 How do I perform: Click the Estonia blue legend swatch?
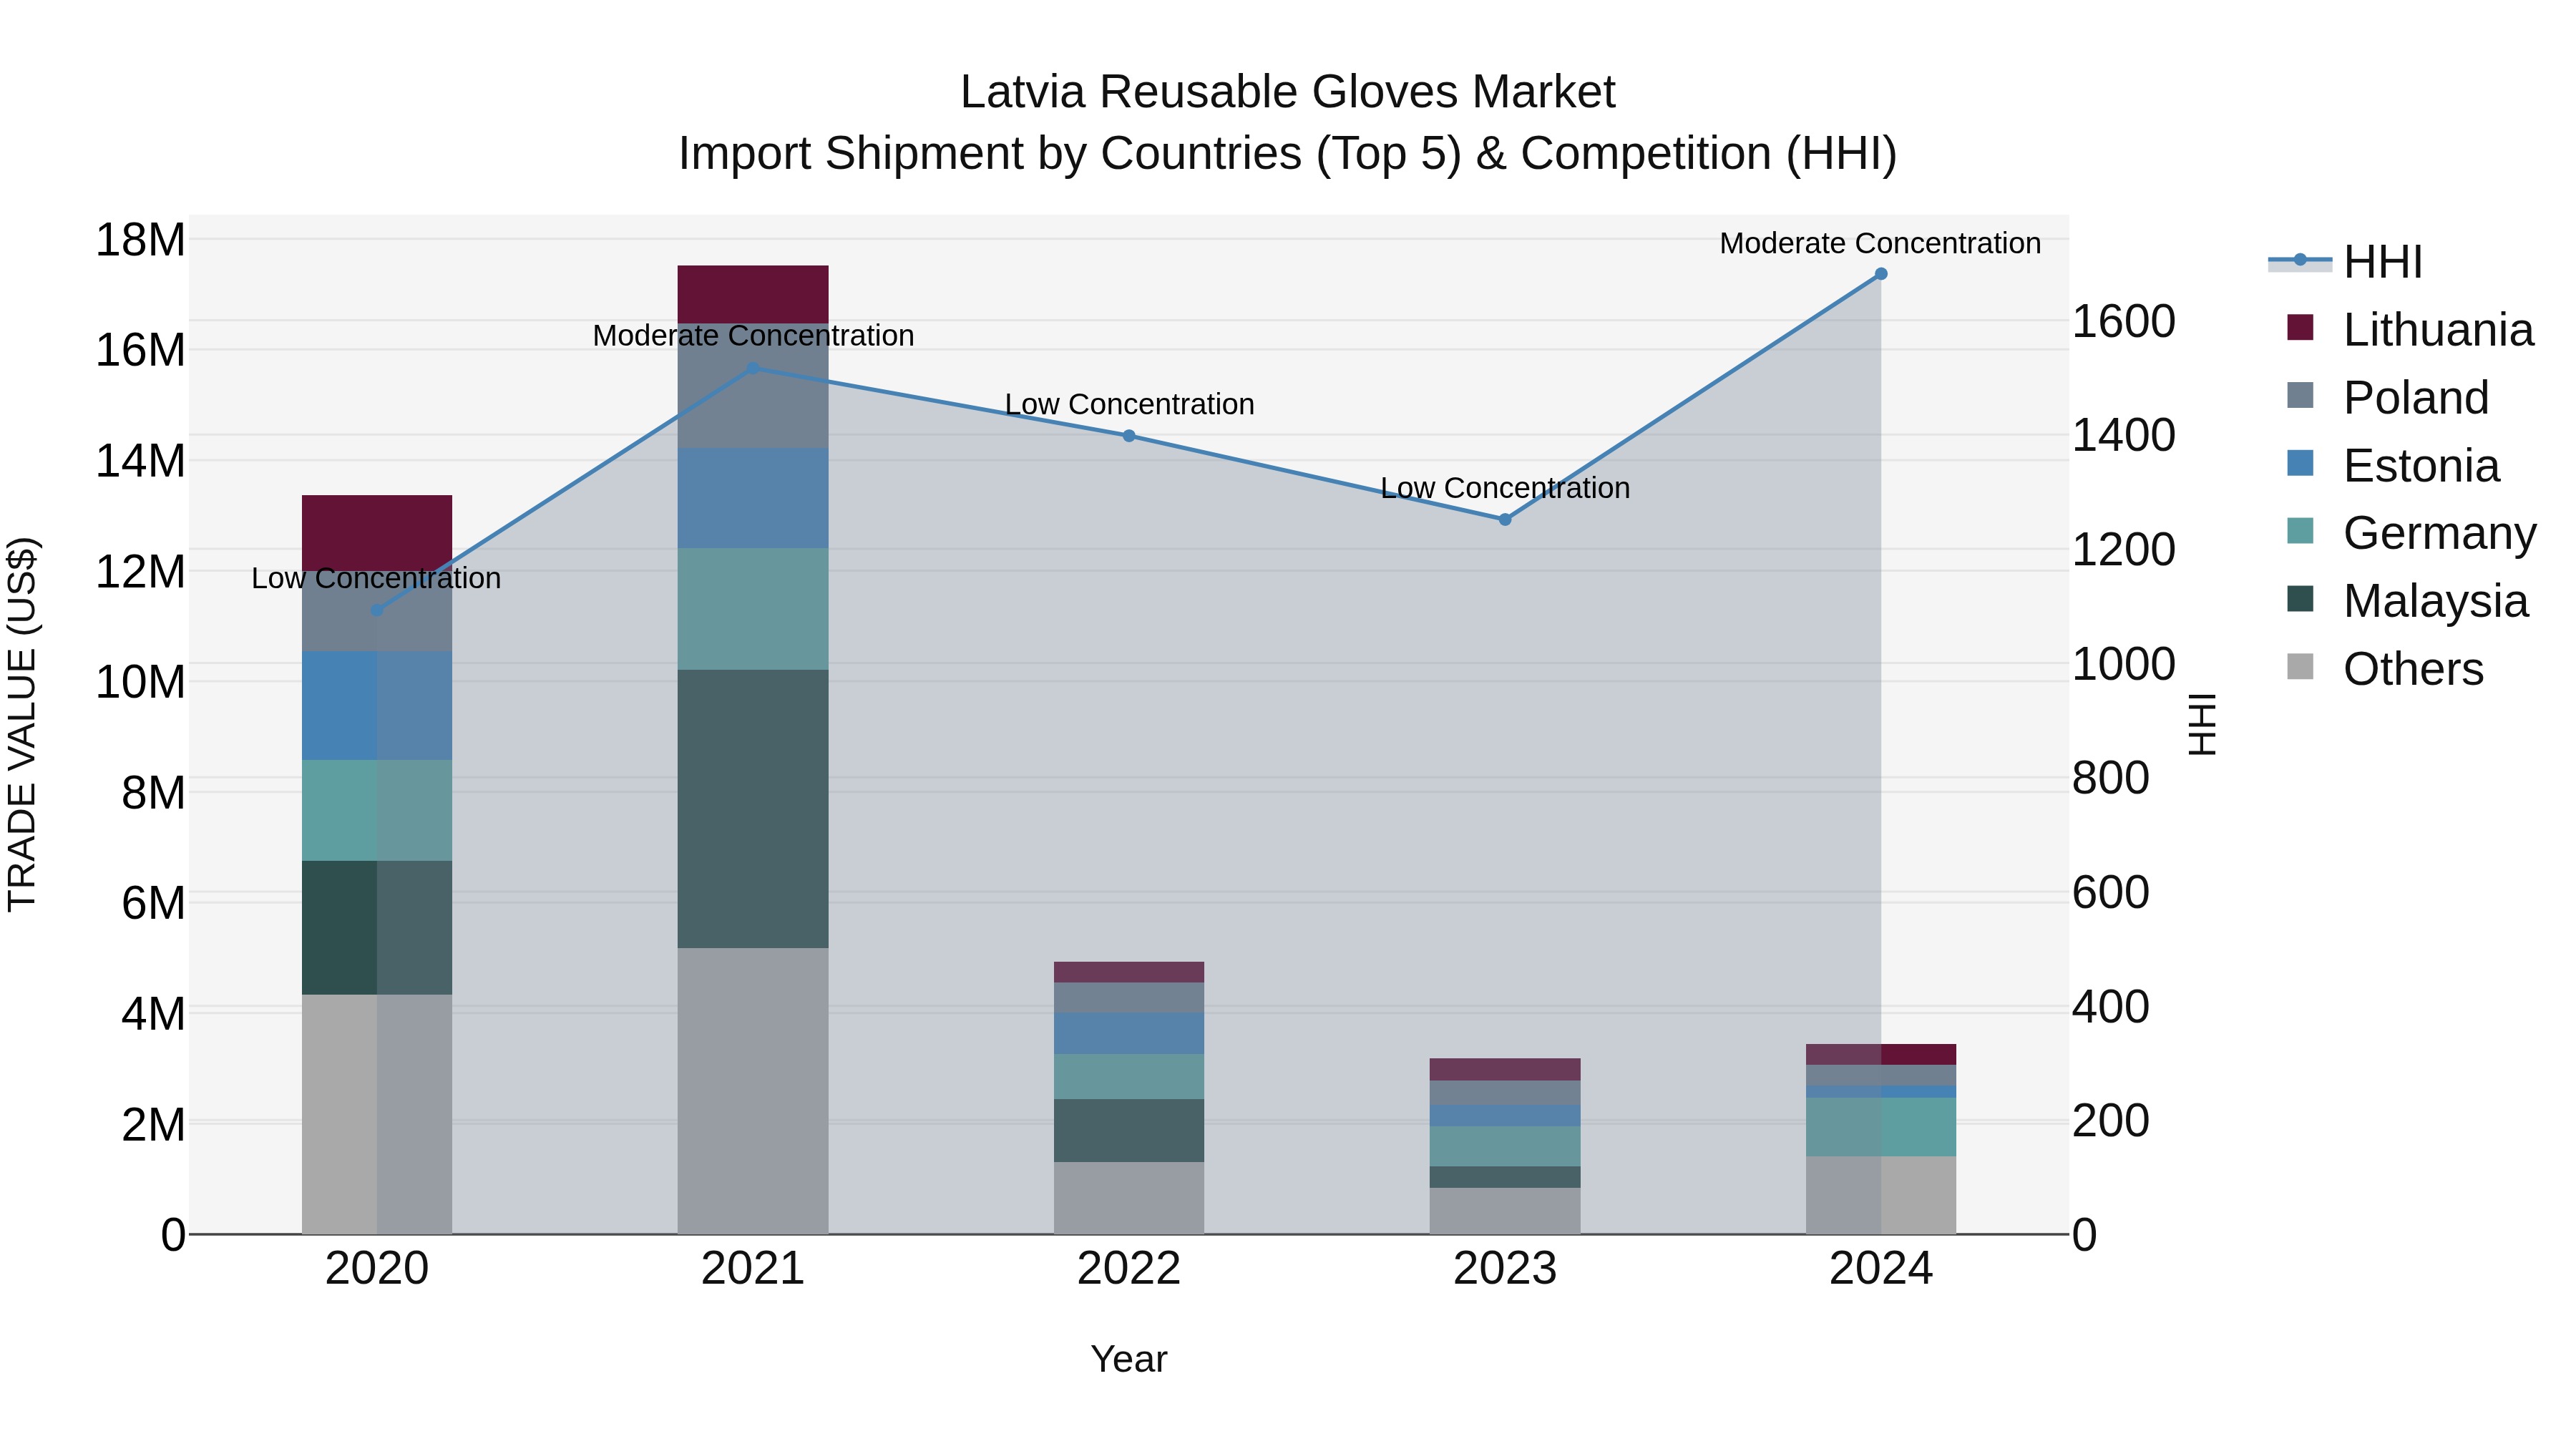(x=2300, y=463)
